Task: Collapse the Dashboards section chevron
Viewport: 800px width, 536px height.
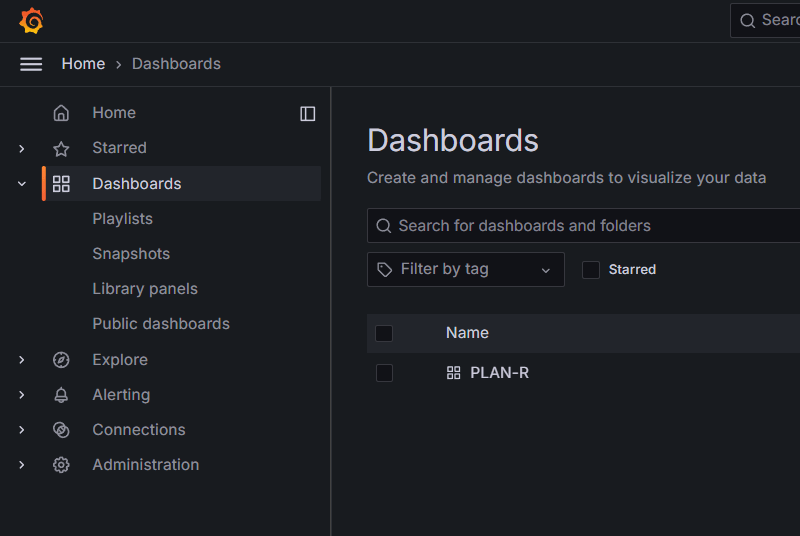Action: [22, 184]
